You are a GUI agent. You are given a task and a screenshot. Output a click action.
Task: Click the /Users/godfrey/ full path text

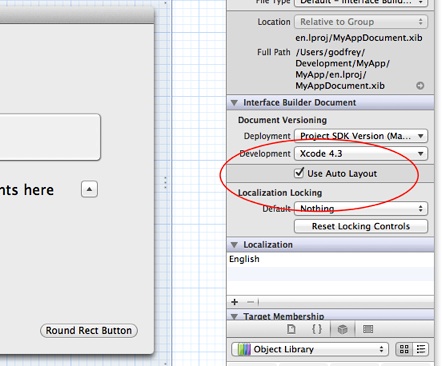click(343, 69)
